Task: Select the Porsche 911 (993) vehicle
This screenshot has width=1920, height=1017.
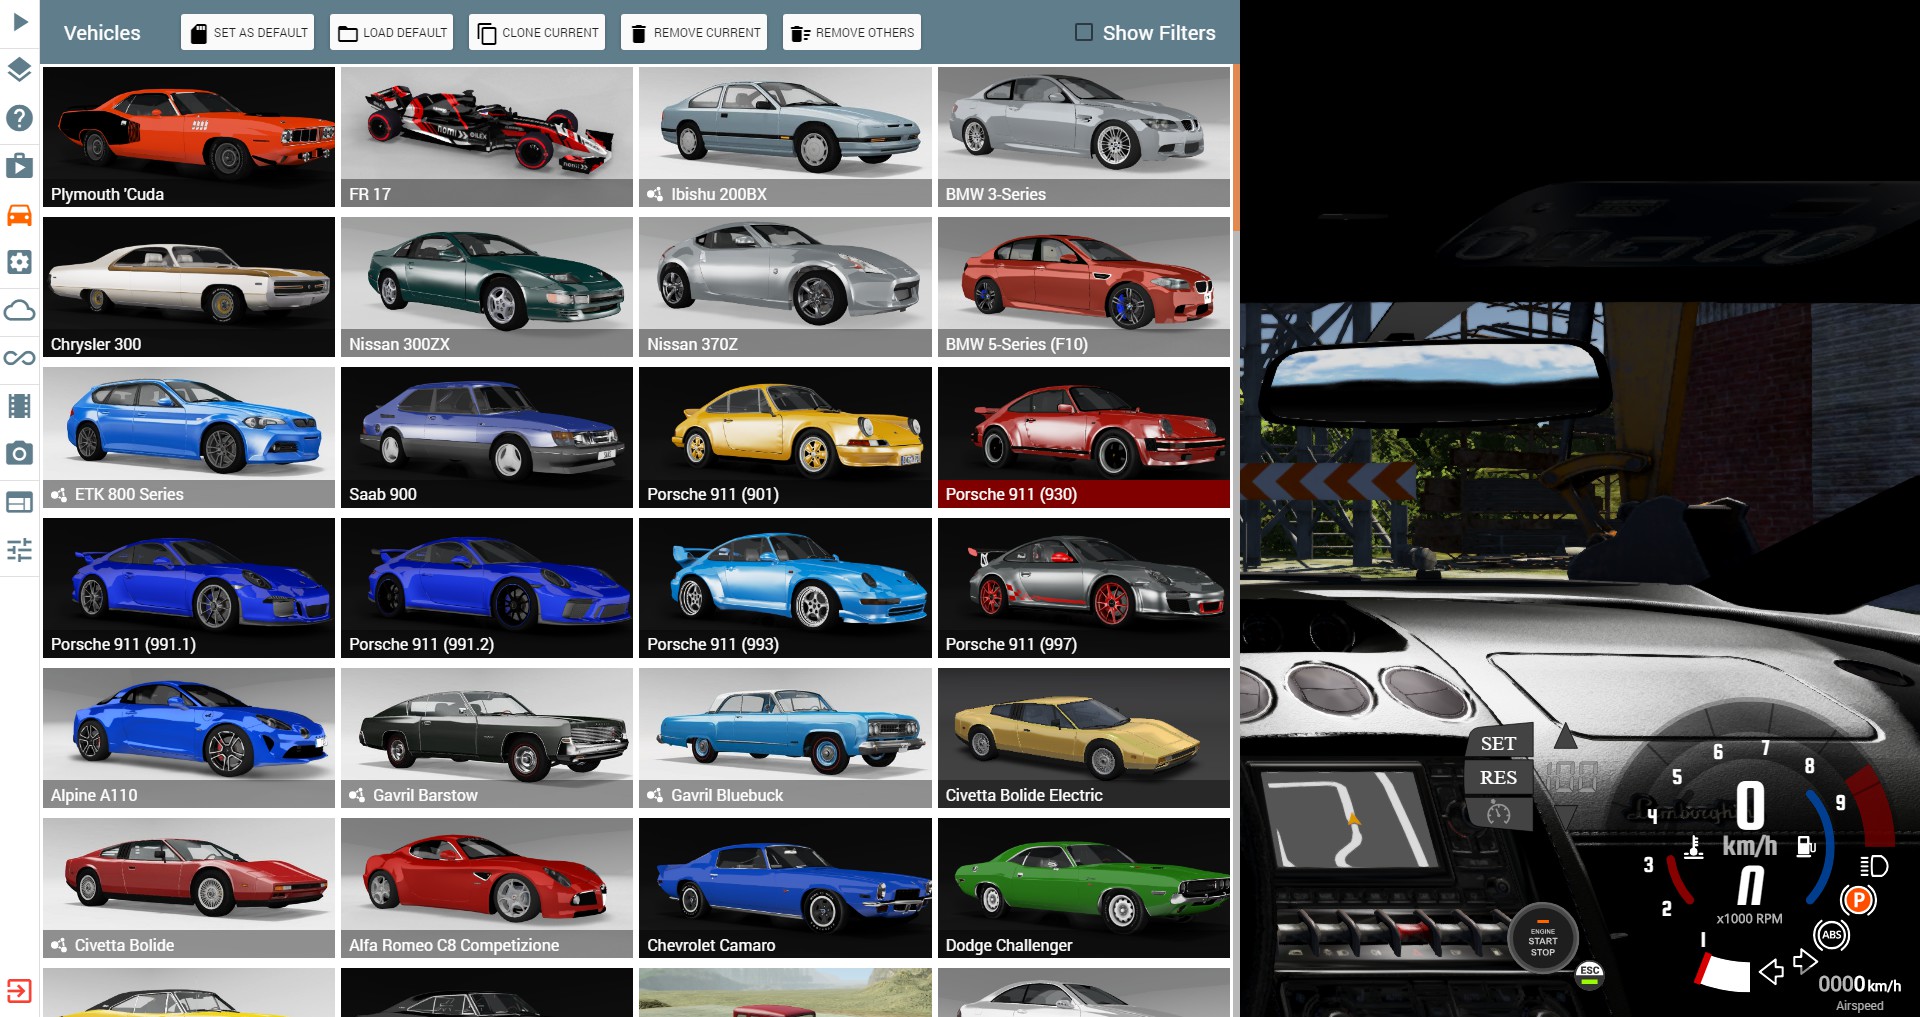Action: [x=785, y=588]
